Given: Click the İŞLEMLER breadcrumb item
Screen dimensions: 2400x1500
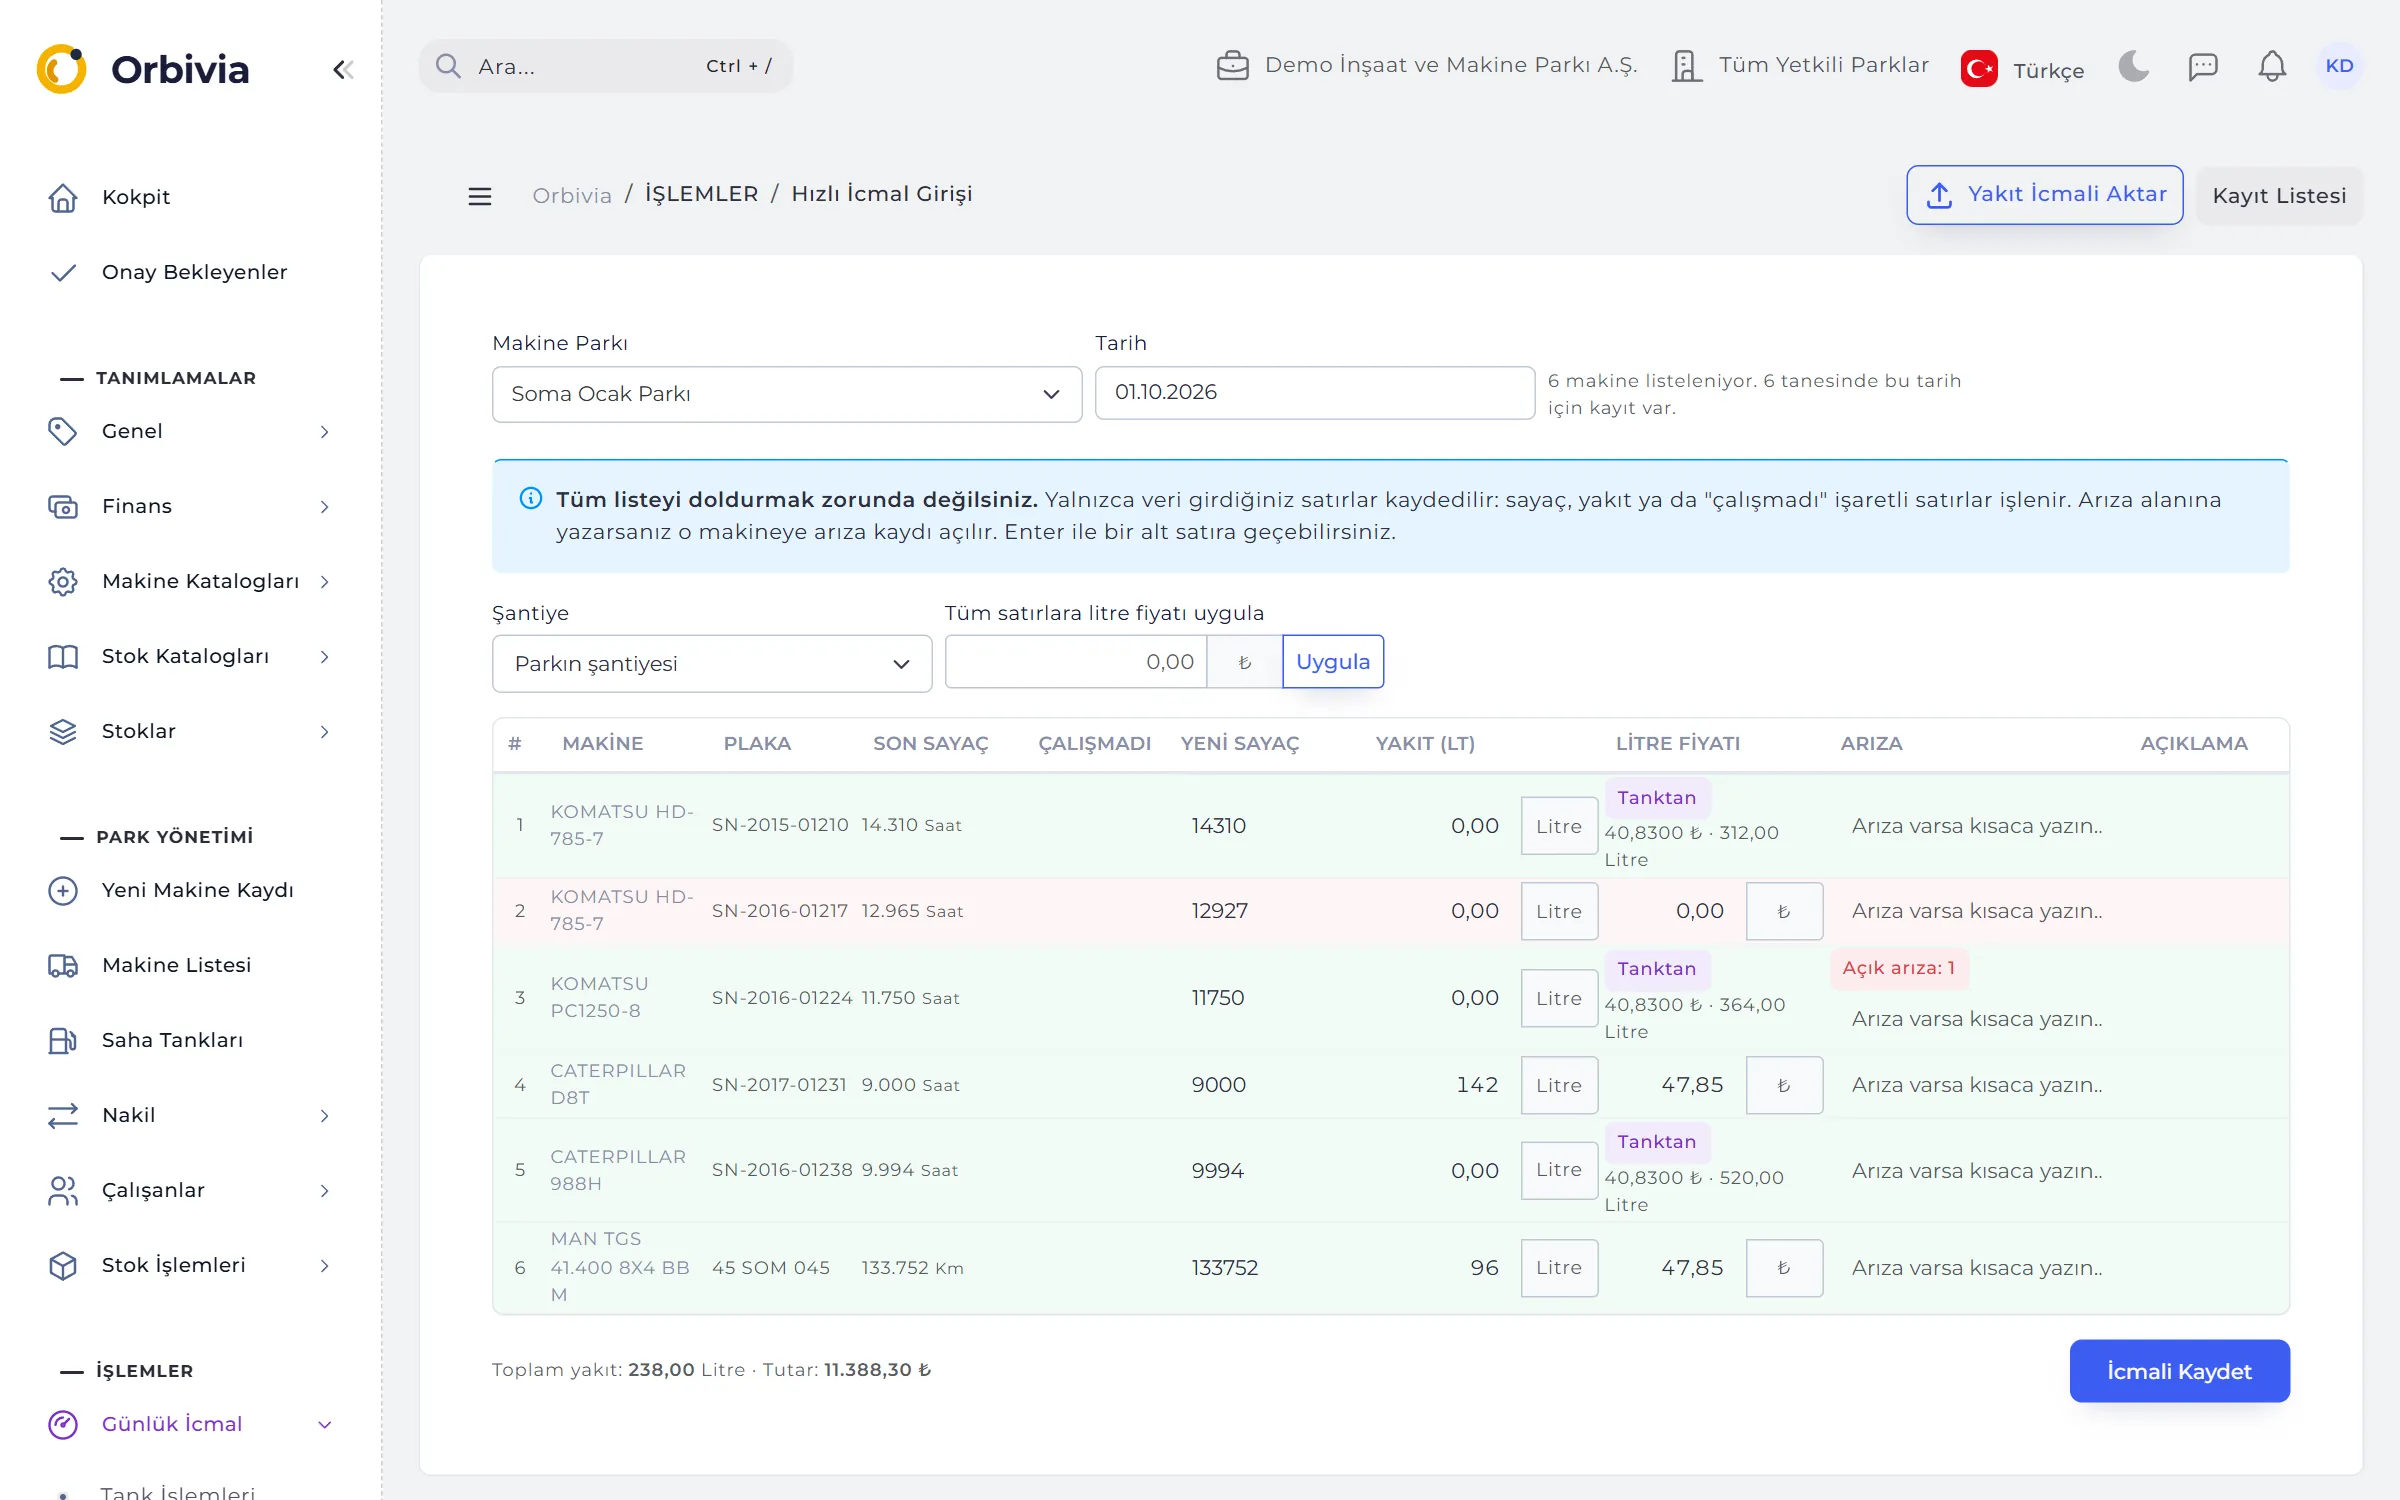Looking at the screenshot, I should pyautogui.click(x=701, y=194).
